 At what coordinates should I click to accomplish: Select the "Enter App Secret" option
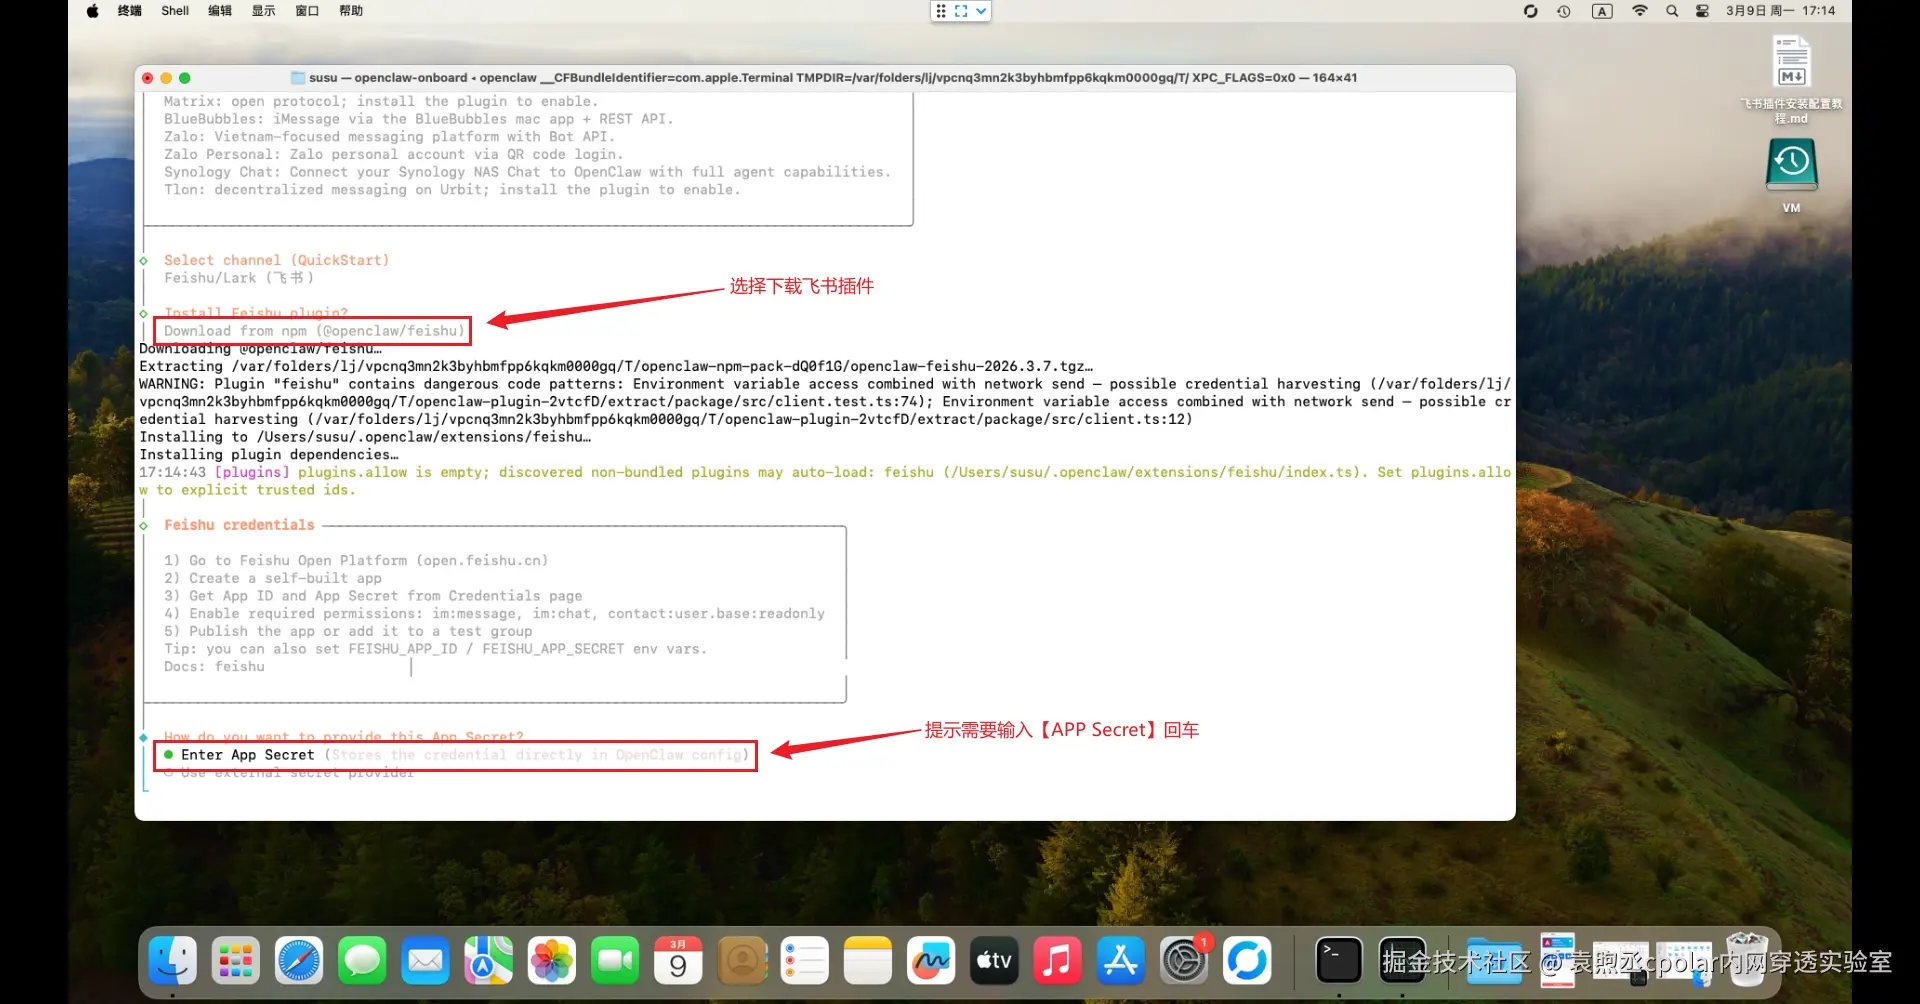456,755
